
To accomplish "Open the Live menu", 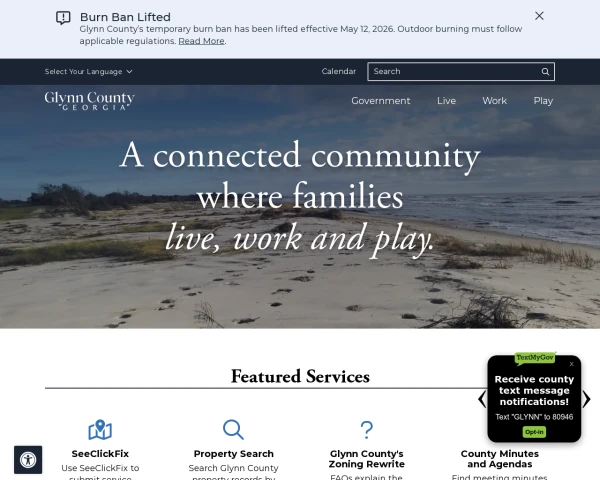I will [446, 101].
